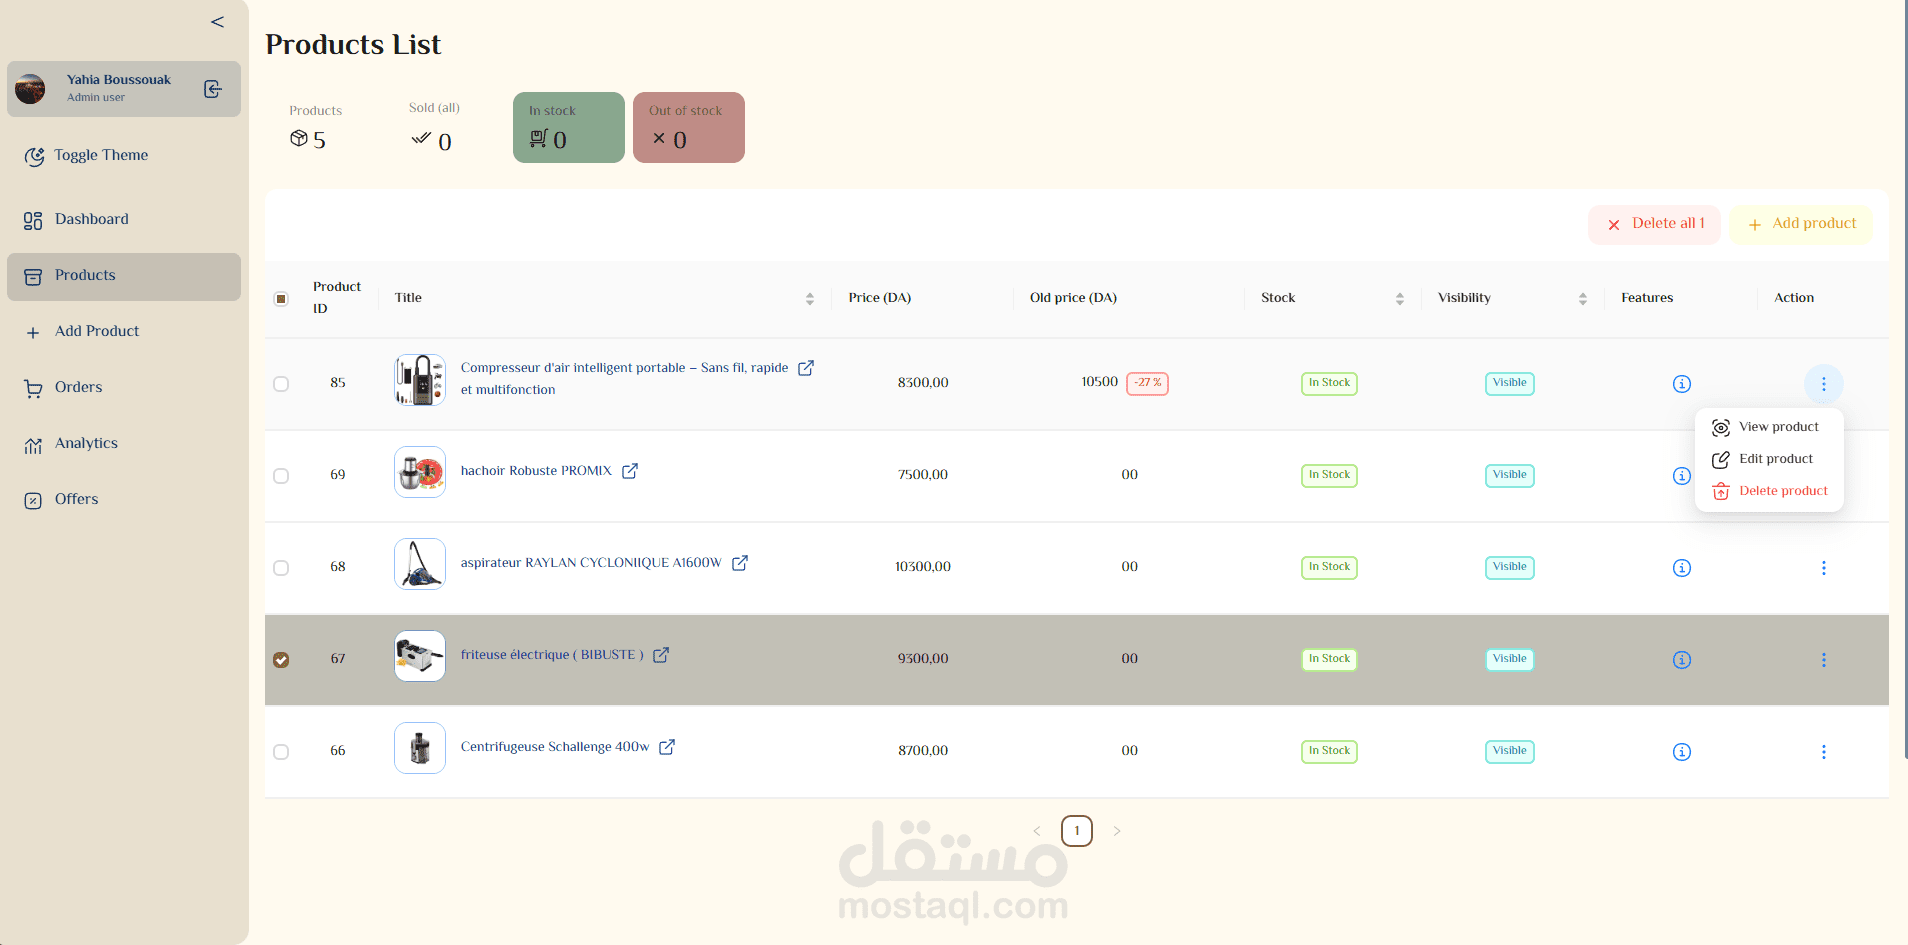
Task: Choose Delete product from the action menu
Action: (1768, 491)
